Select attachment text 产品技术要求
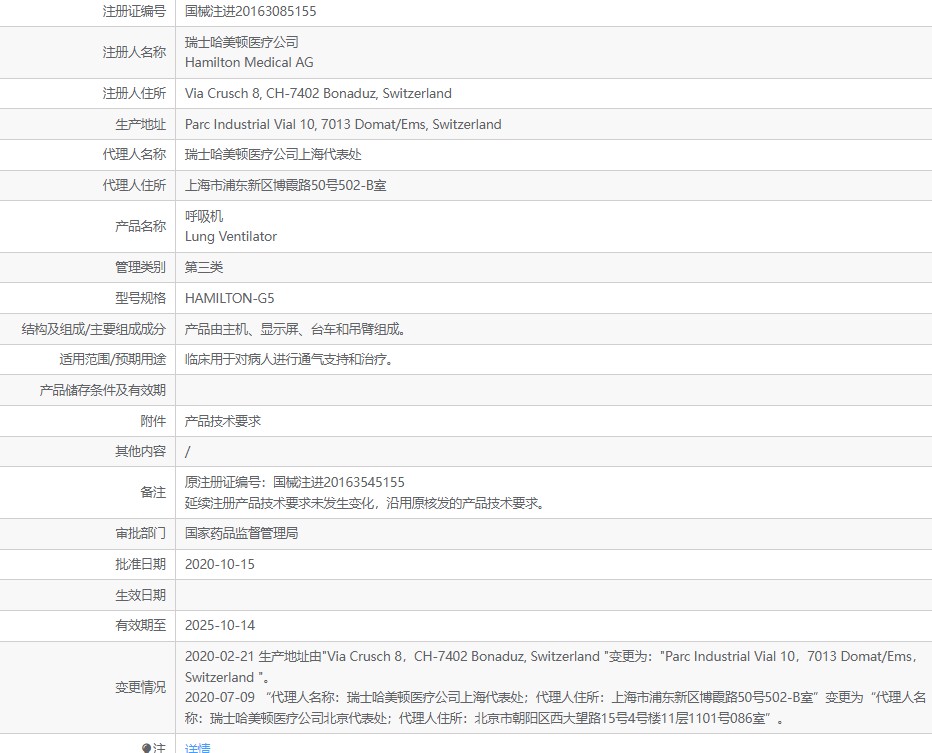The image size is (932, 753). (x=223, y=421)
